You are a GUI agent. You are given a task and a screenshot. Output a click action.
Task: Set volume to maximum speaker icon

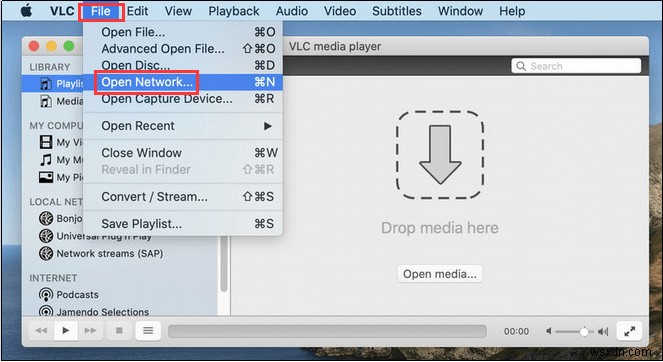[x=603, y=332]
